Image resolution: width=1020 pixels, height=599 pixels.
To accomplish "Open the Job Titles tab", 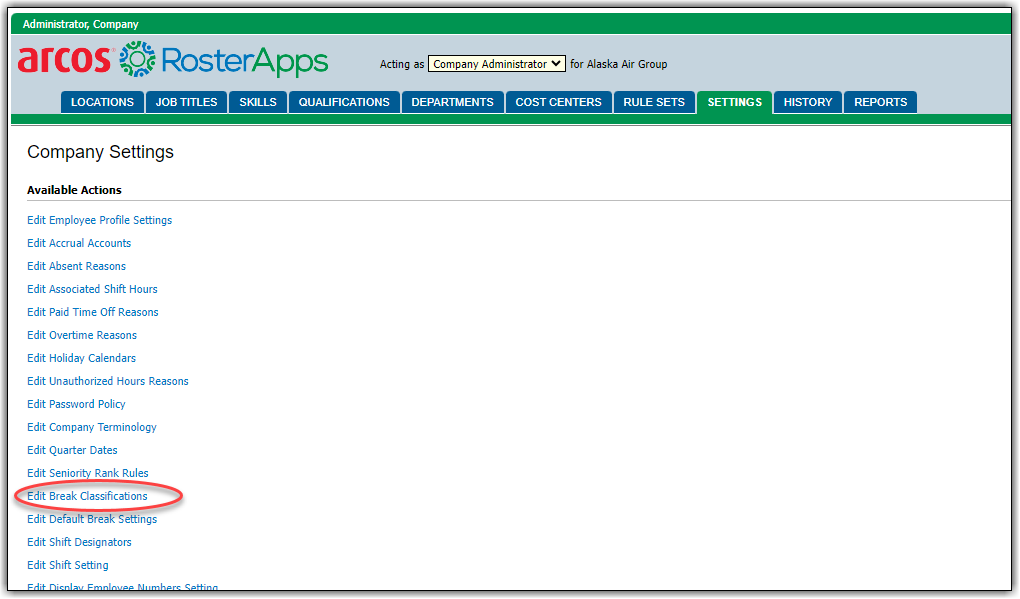I will click(186, 102).
